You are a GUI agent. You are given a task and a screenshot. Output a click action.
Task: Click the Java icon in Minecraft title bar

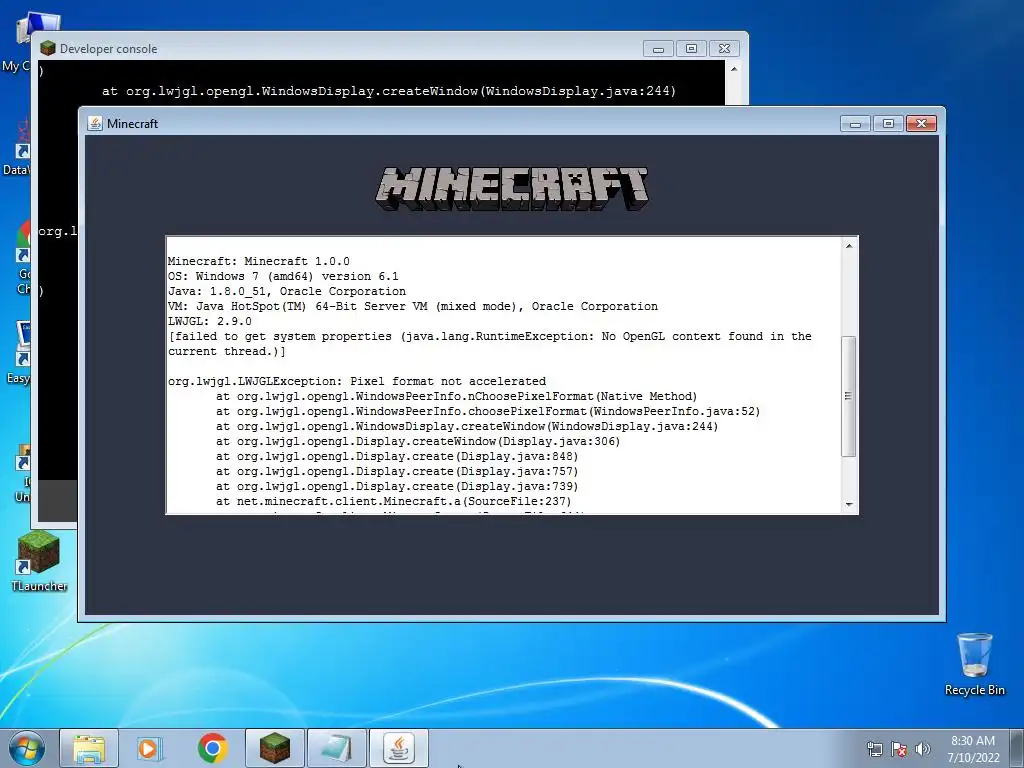[x=95, y=123]
